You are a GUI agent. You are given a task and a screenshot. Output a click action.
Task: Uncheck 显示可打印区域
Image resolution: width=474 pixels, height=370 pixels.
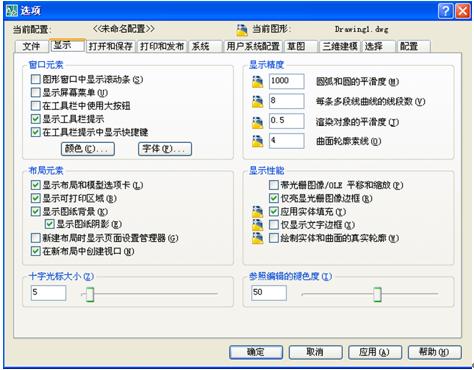click(x=35, y=198)
